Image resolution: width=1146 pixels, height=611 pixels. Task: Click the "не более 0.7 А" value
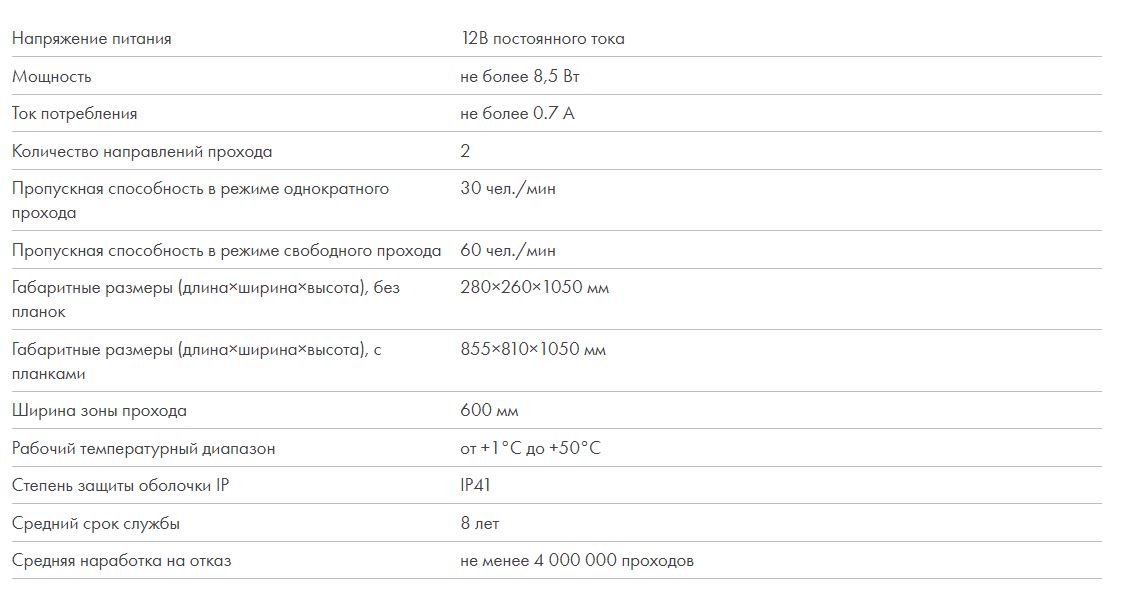click(x=517, y=114)
